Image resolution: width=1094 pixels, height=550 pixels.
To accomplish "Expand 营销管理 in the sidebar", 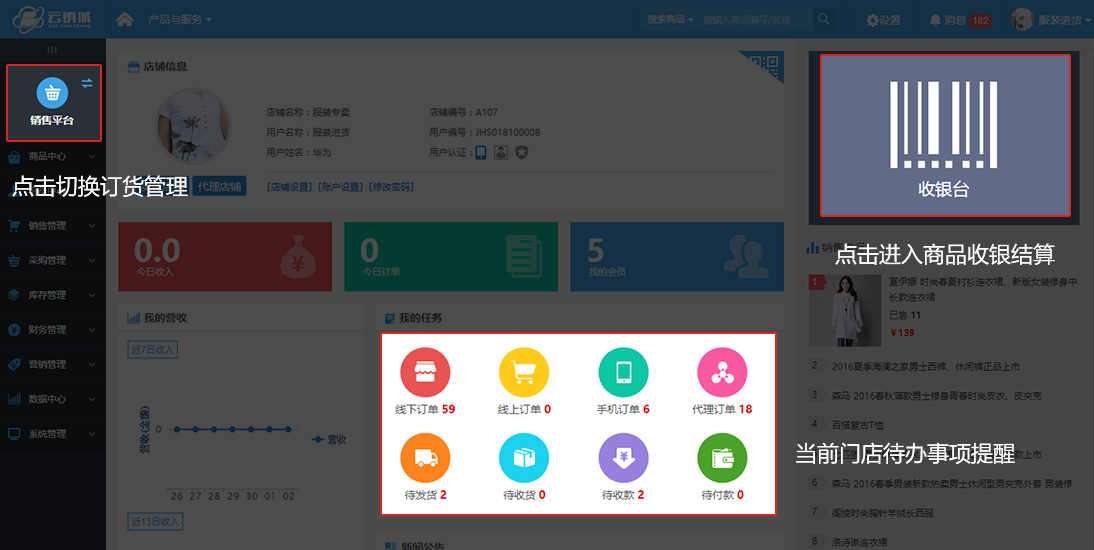I will click(x=52, y=364).
